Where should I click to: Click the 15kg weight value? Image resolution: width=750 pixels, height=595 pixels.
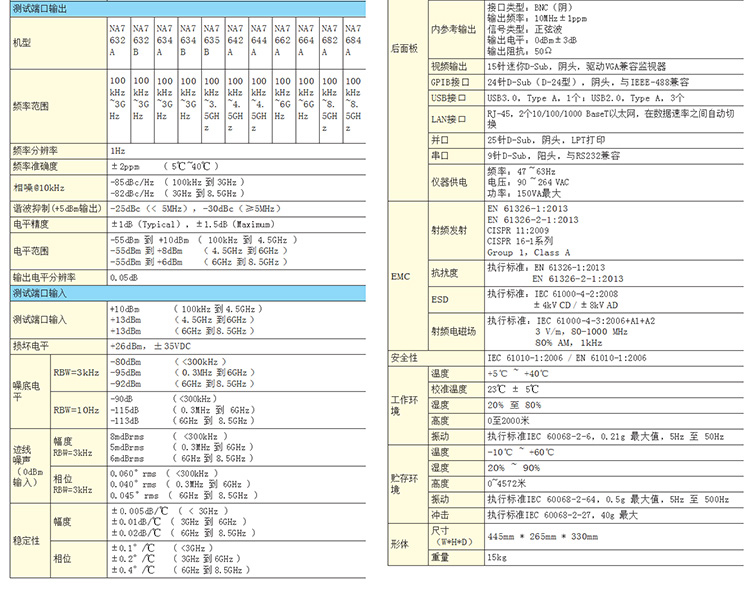tap(497, 556)
